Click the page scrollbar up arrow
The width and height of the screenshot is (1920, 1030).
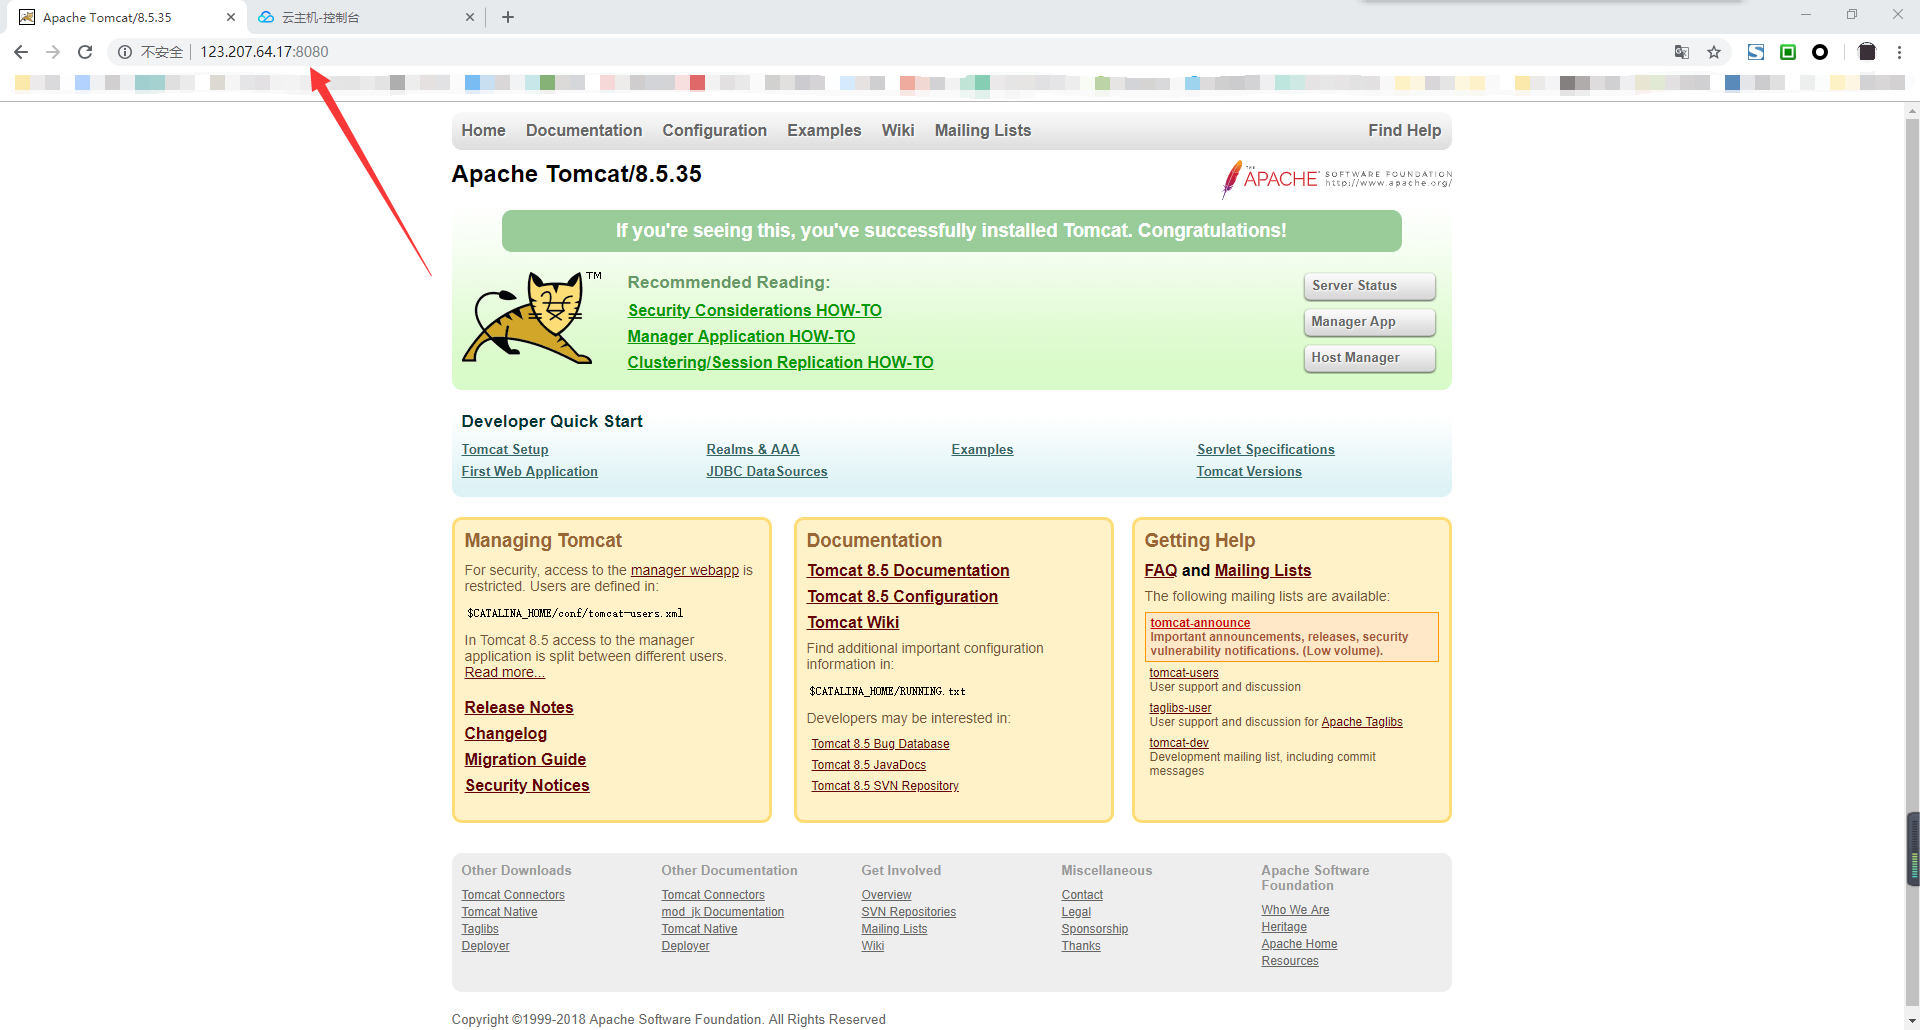[1912, 111]
